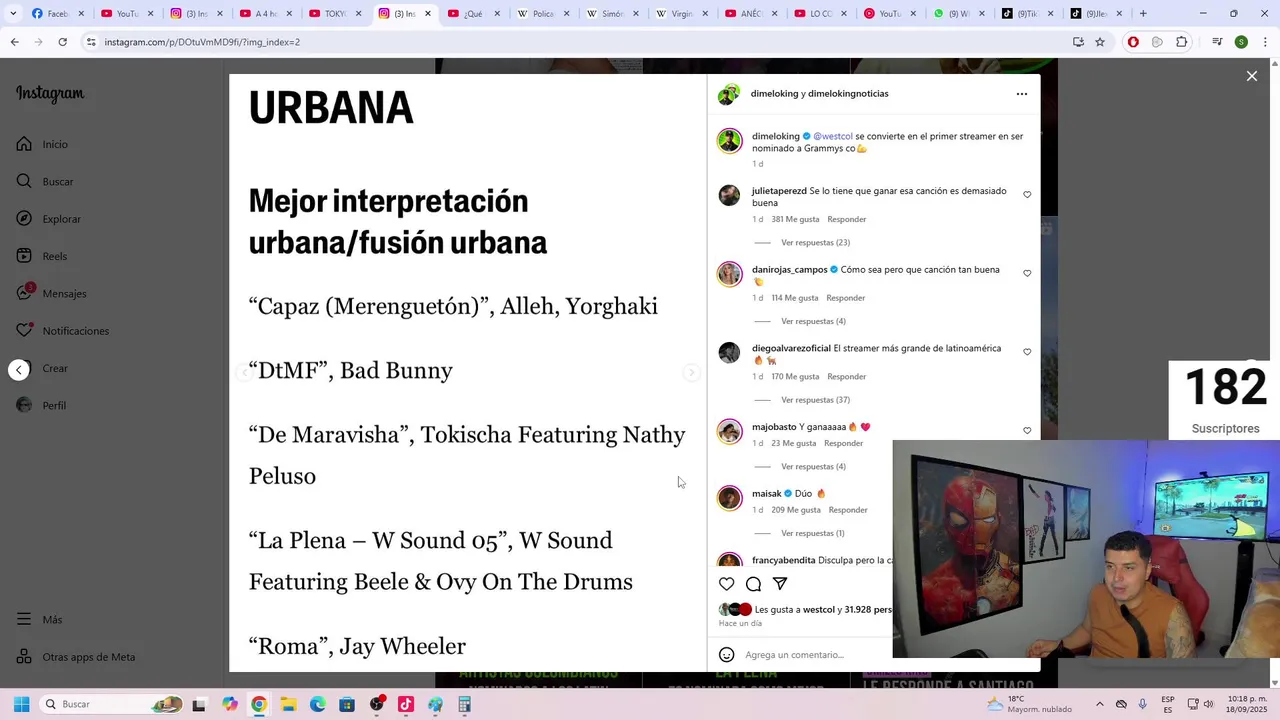Open dimelokingnoticias profile in header
Image resolution: width=1280 pixels, height=720 pixels.
(x=848, y=94)
